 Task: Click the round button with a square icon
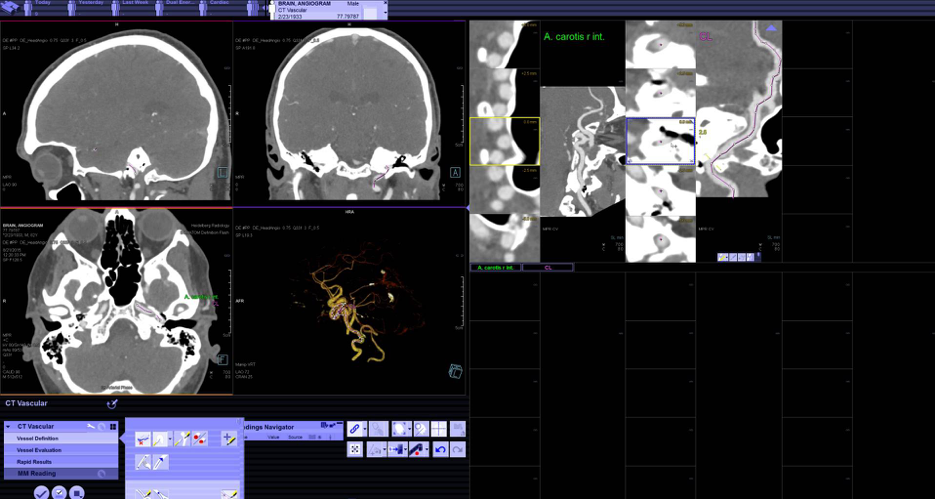coord(77,492)
